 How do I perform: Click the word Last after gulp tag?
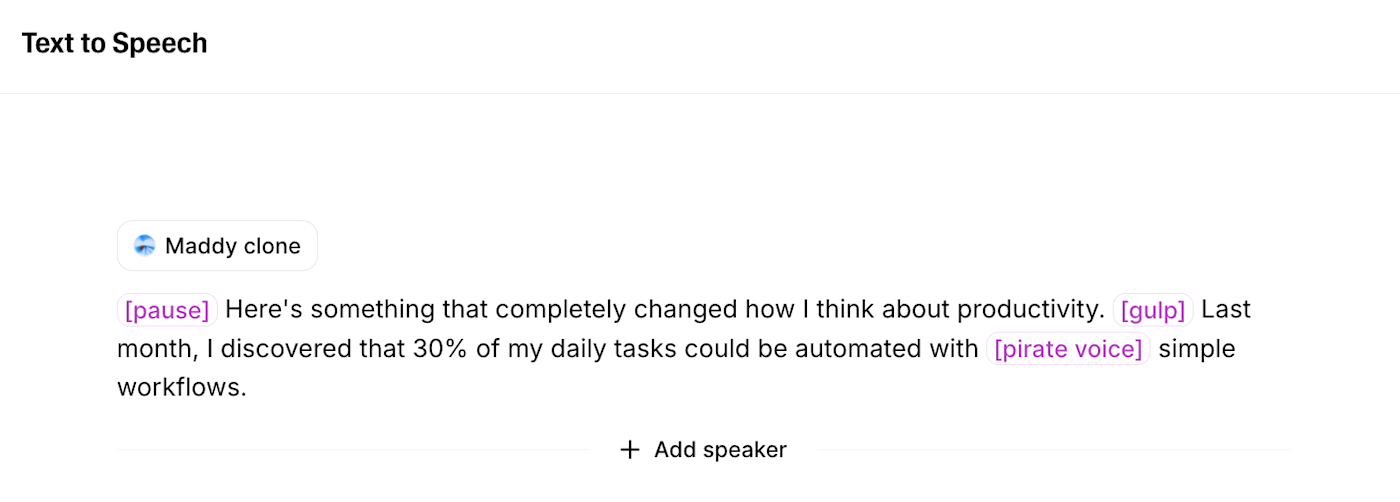[1226, 310]
